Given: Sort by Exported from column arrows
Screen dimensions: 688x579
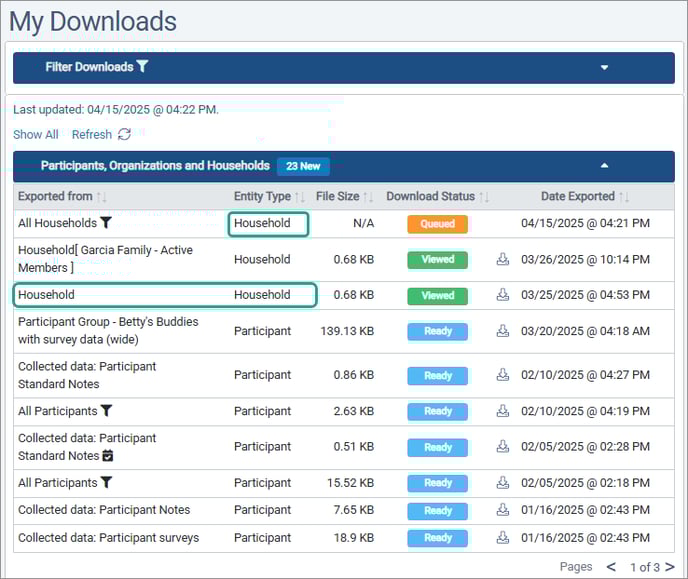Looking at the screenshot, I should [102, 197].
